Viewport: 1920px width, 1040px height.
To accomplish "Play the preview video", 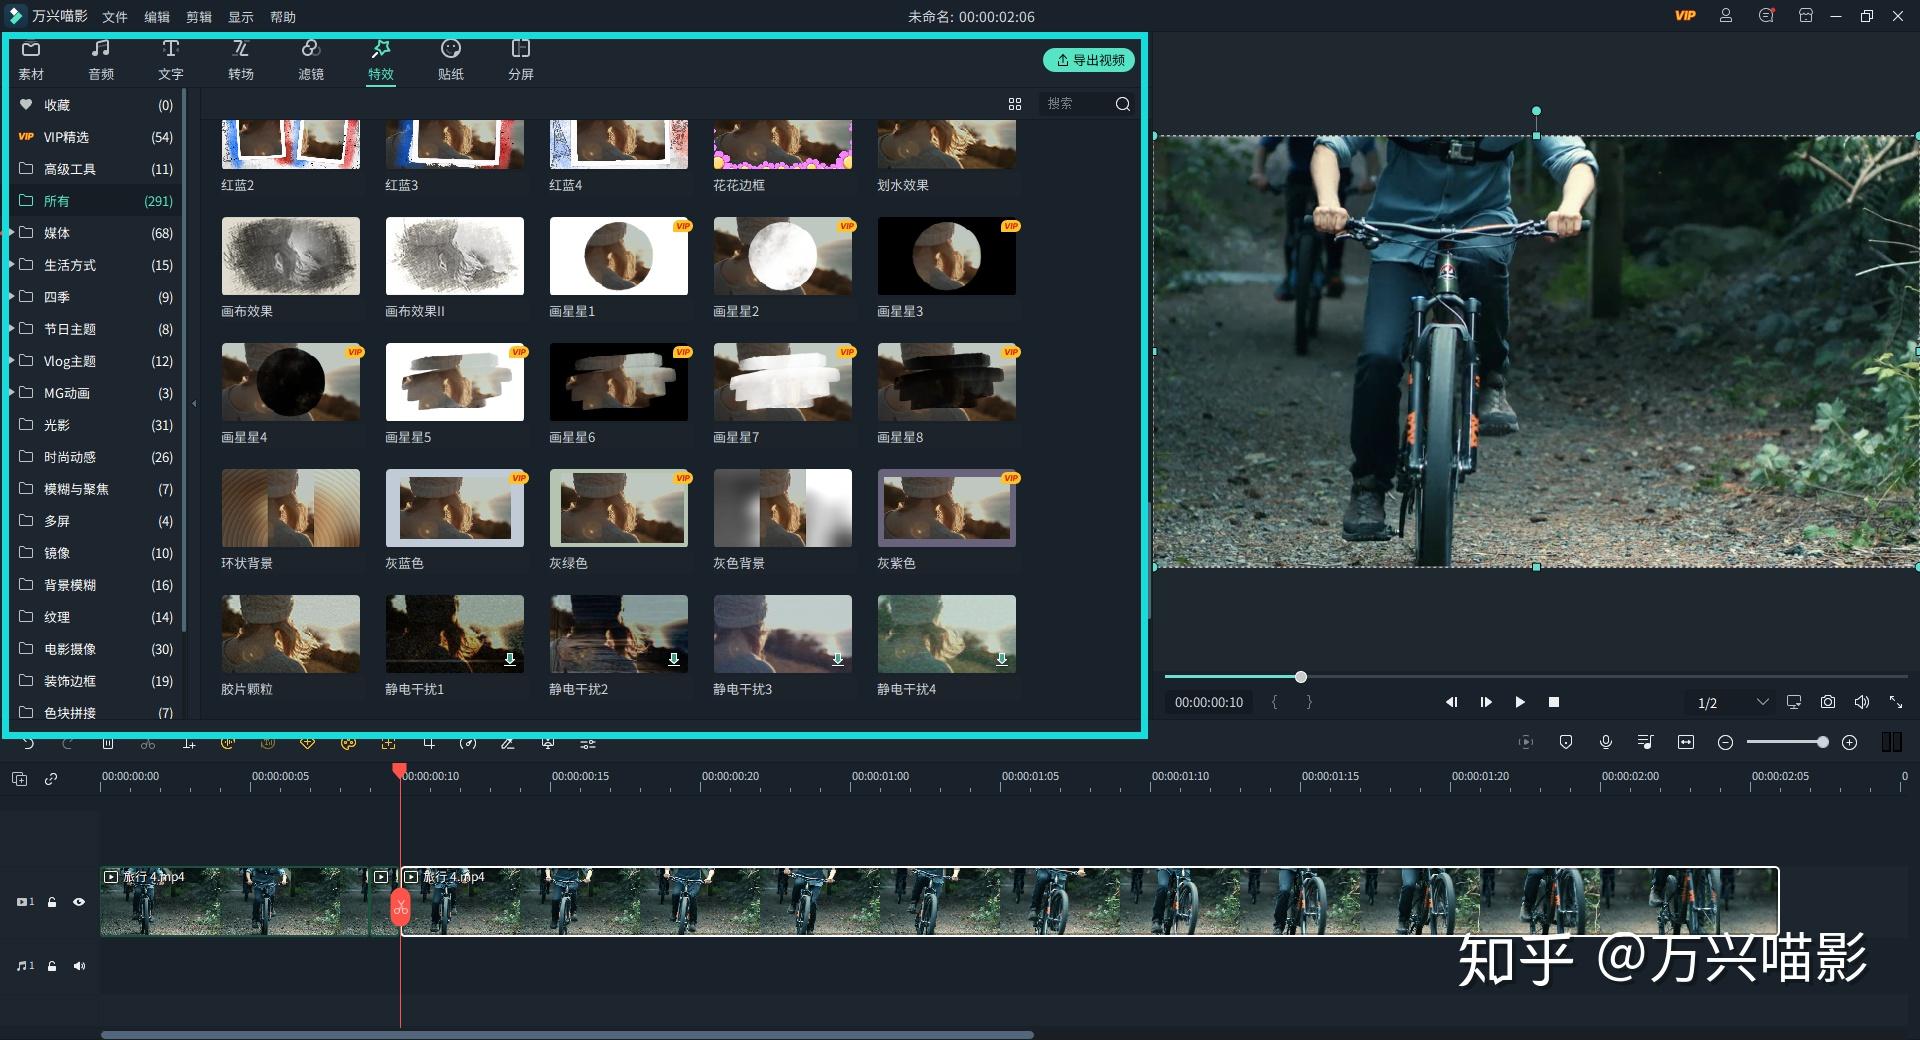I will tap(1520, 702).
